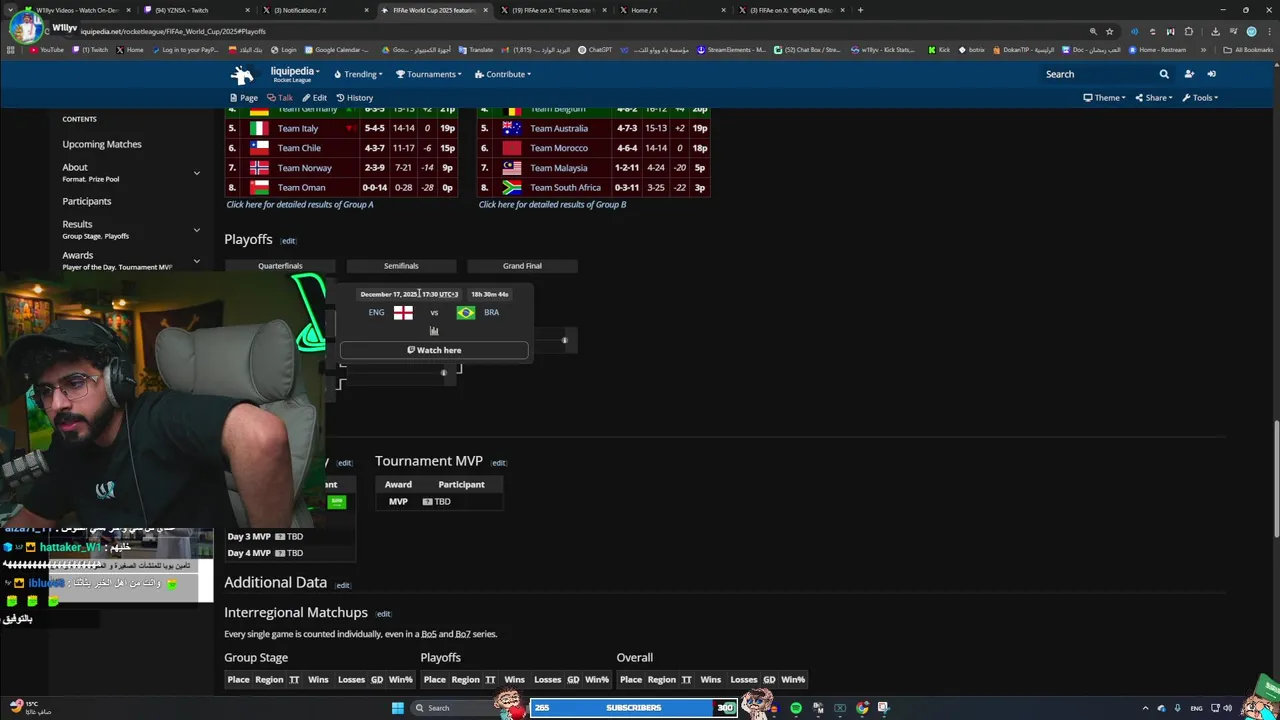Select the Page tab
Image resolution: width=1280 pixels, height=720 pixels.
(244, 98)
